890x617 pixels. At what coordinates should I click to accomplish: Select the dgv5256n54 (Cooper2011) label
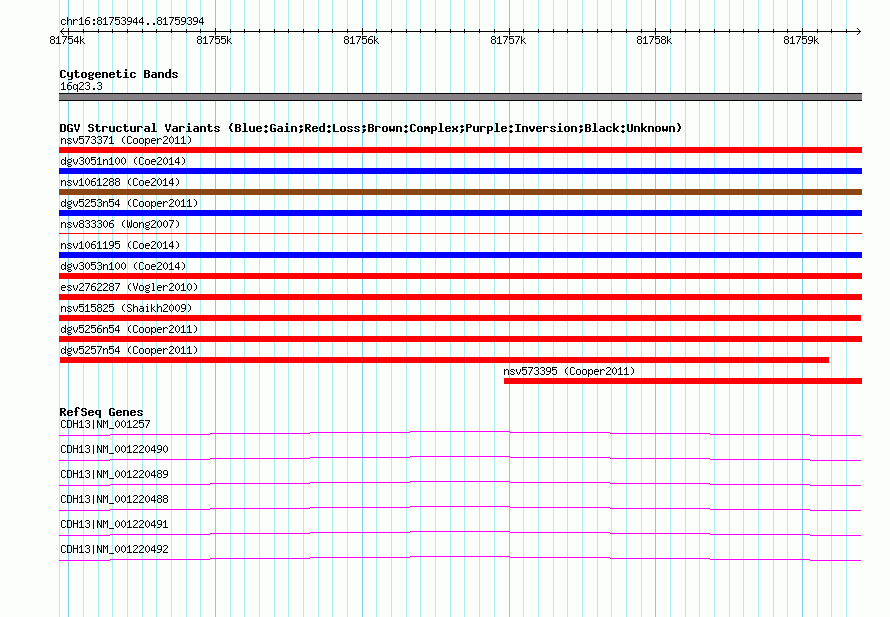coord(129,329)
